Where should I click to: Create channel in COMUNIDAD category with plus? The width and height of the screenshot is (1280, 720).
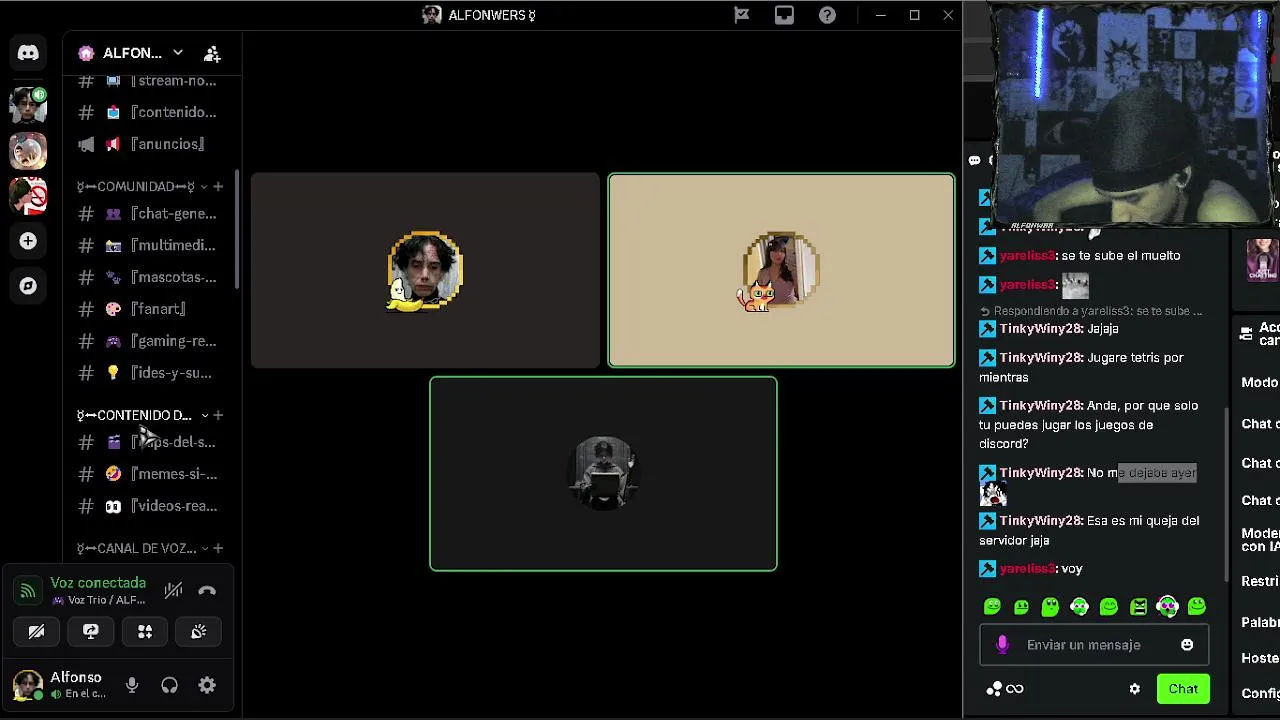[x=218, y=186]
